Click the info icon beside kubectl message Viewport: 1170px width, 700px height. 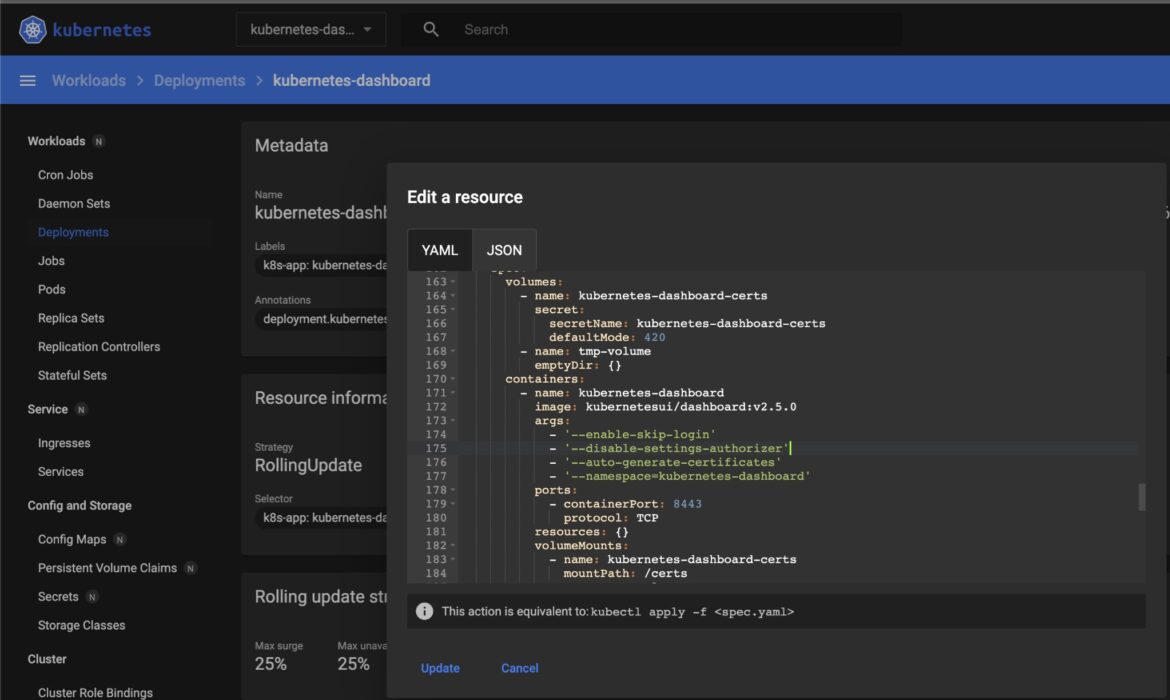point(425,611)
